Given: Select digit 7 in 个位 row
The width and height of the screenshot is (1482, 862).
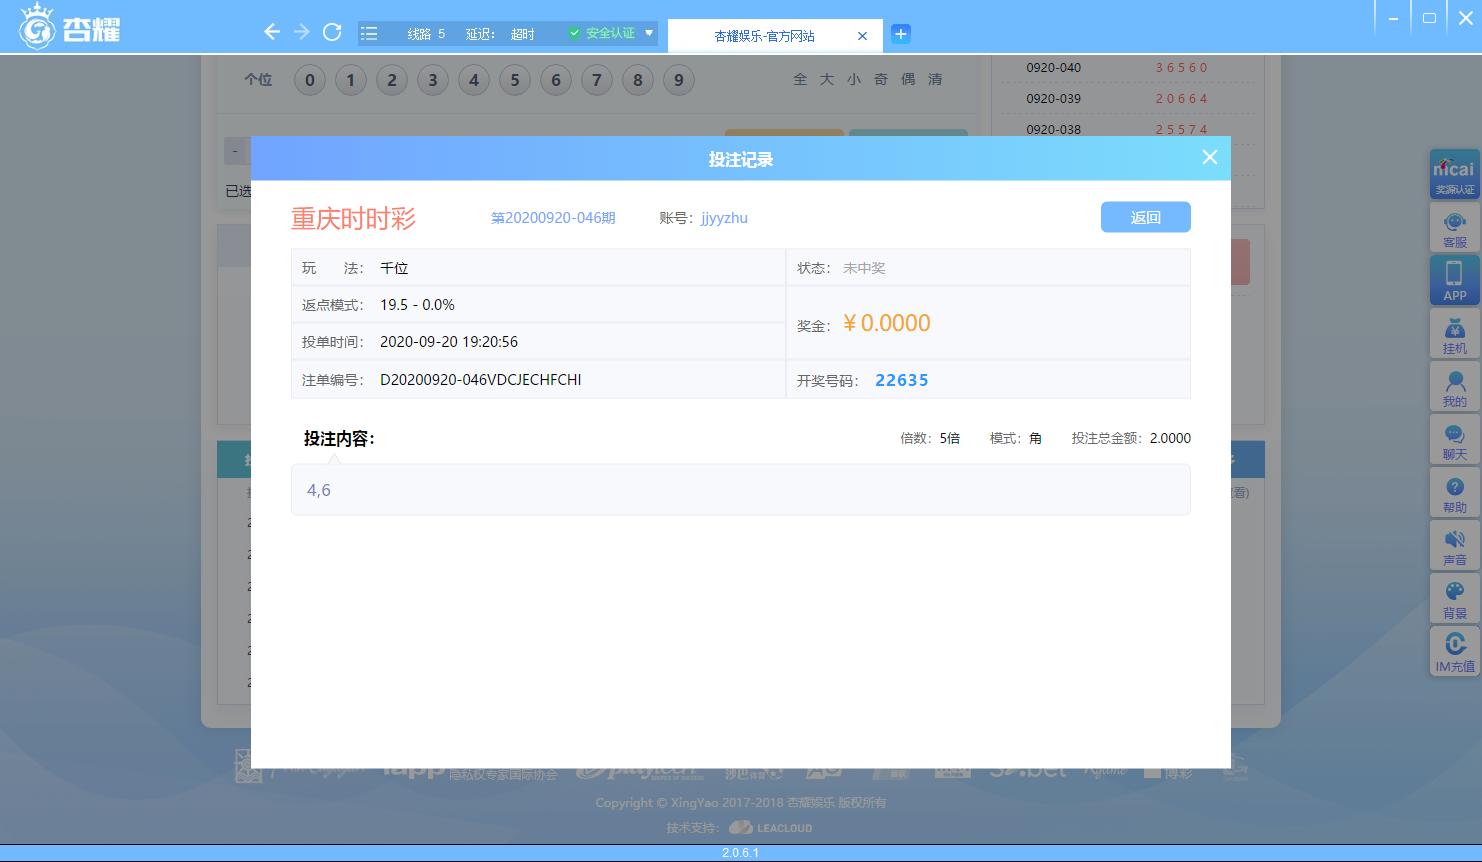Looking at the screenshot, I should [x=597, y=80].
